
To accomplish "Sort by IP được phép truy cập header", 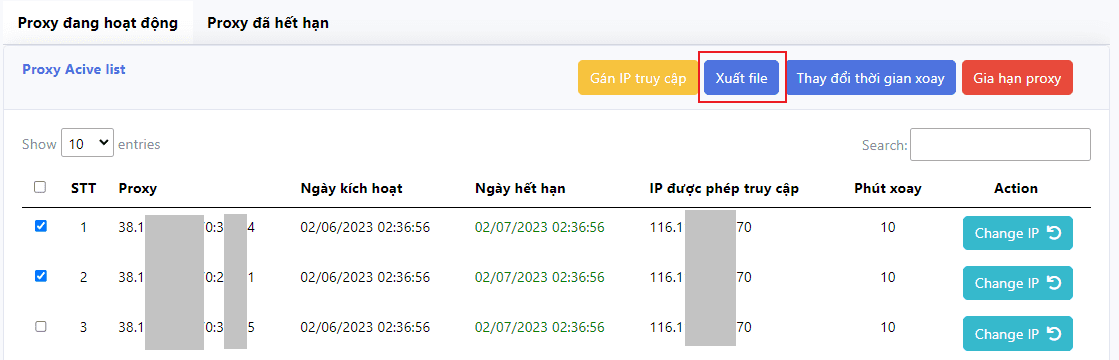I will coord(724,189).
